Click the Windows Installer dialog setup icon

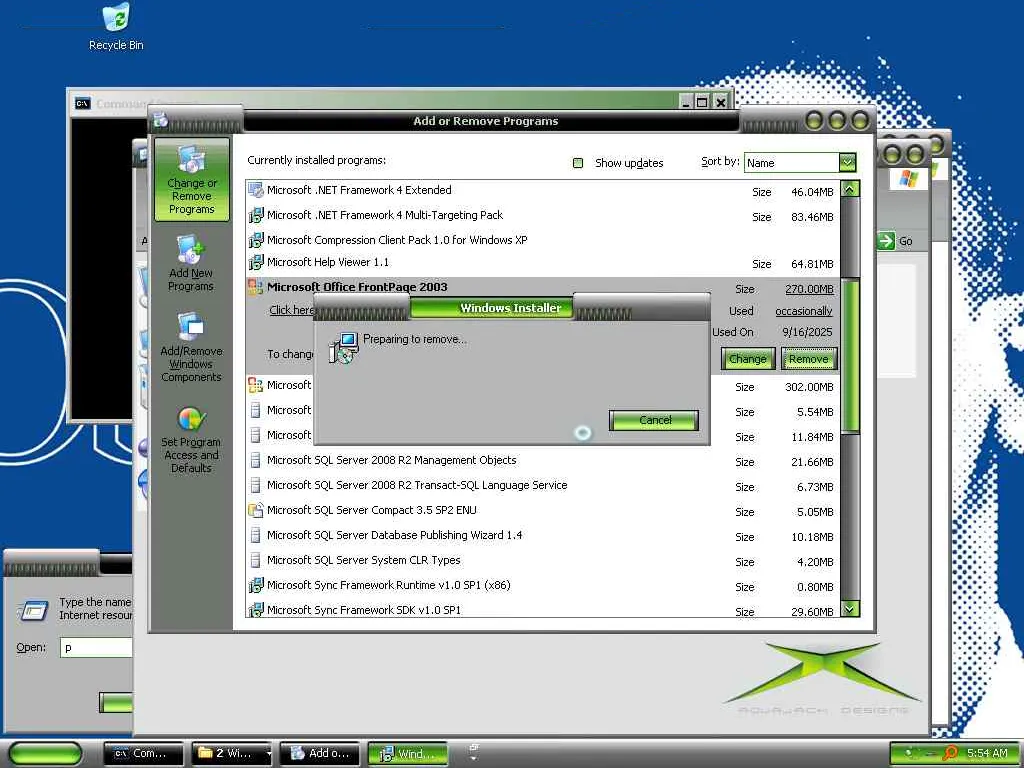click(x=344, y=347)
